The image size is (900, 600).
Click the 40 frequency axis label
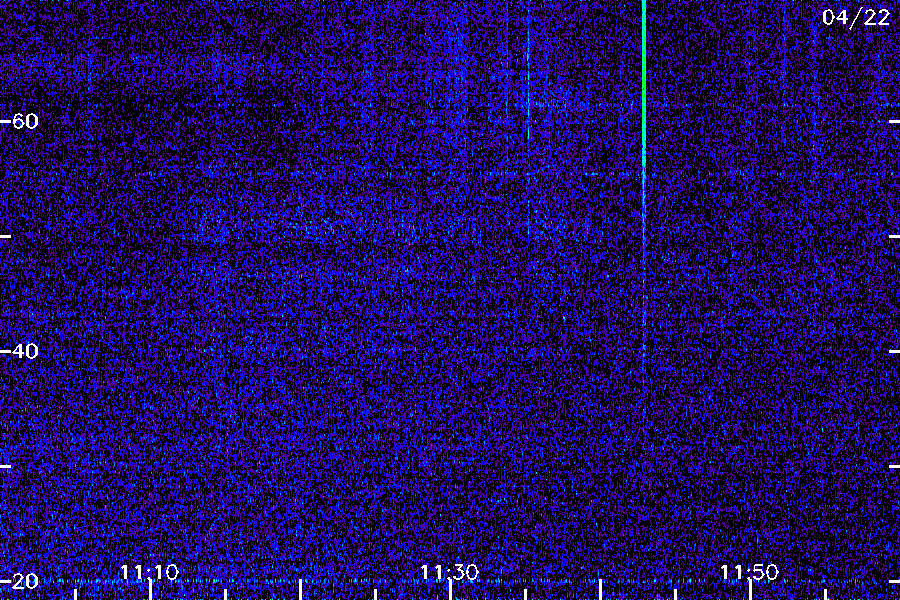click(25, 351)
